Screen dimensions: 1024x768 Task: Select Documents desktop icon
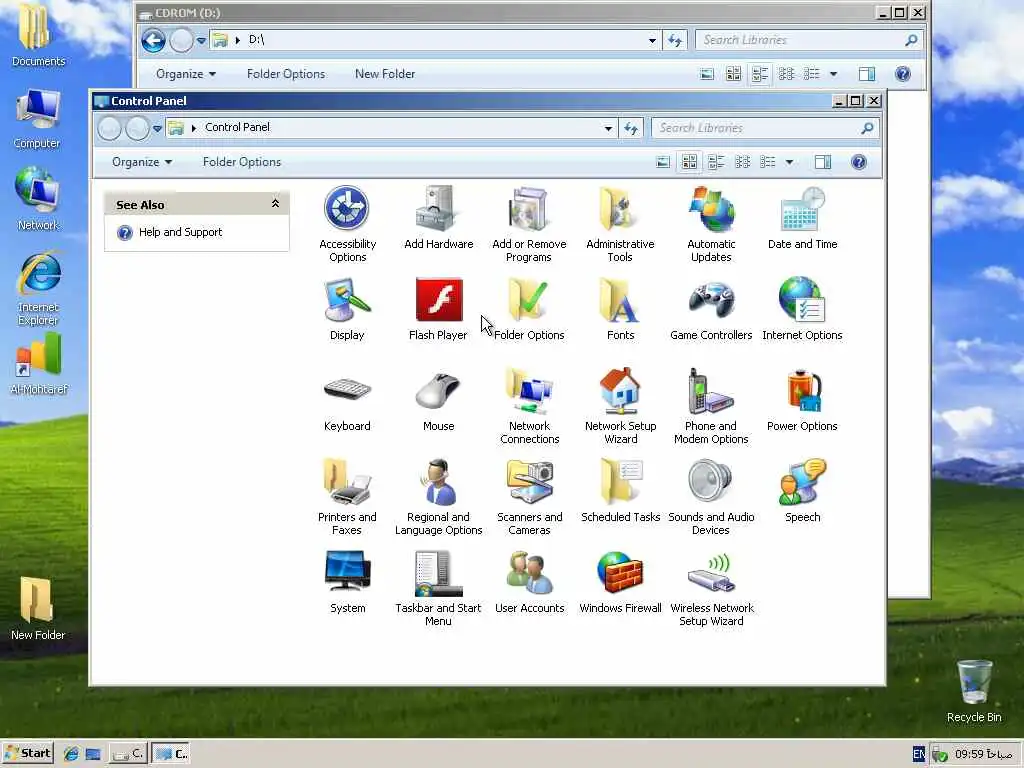[38, 36]
